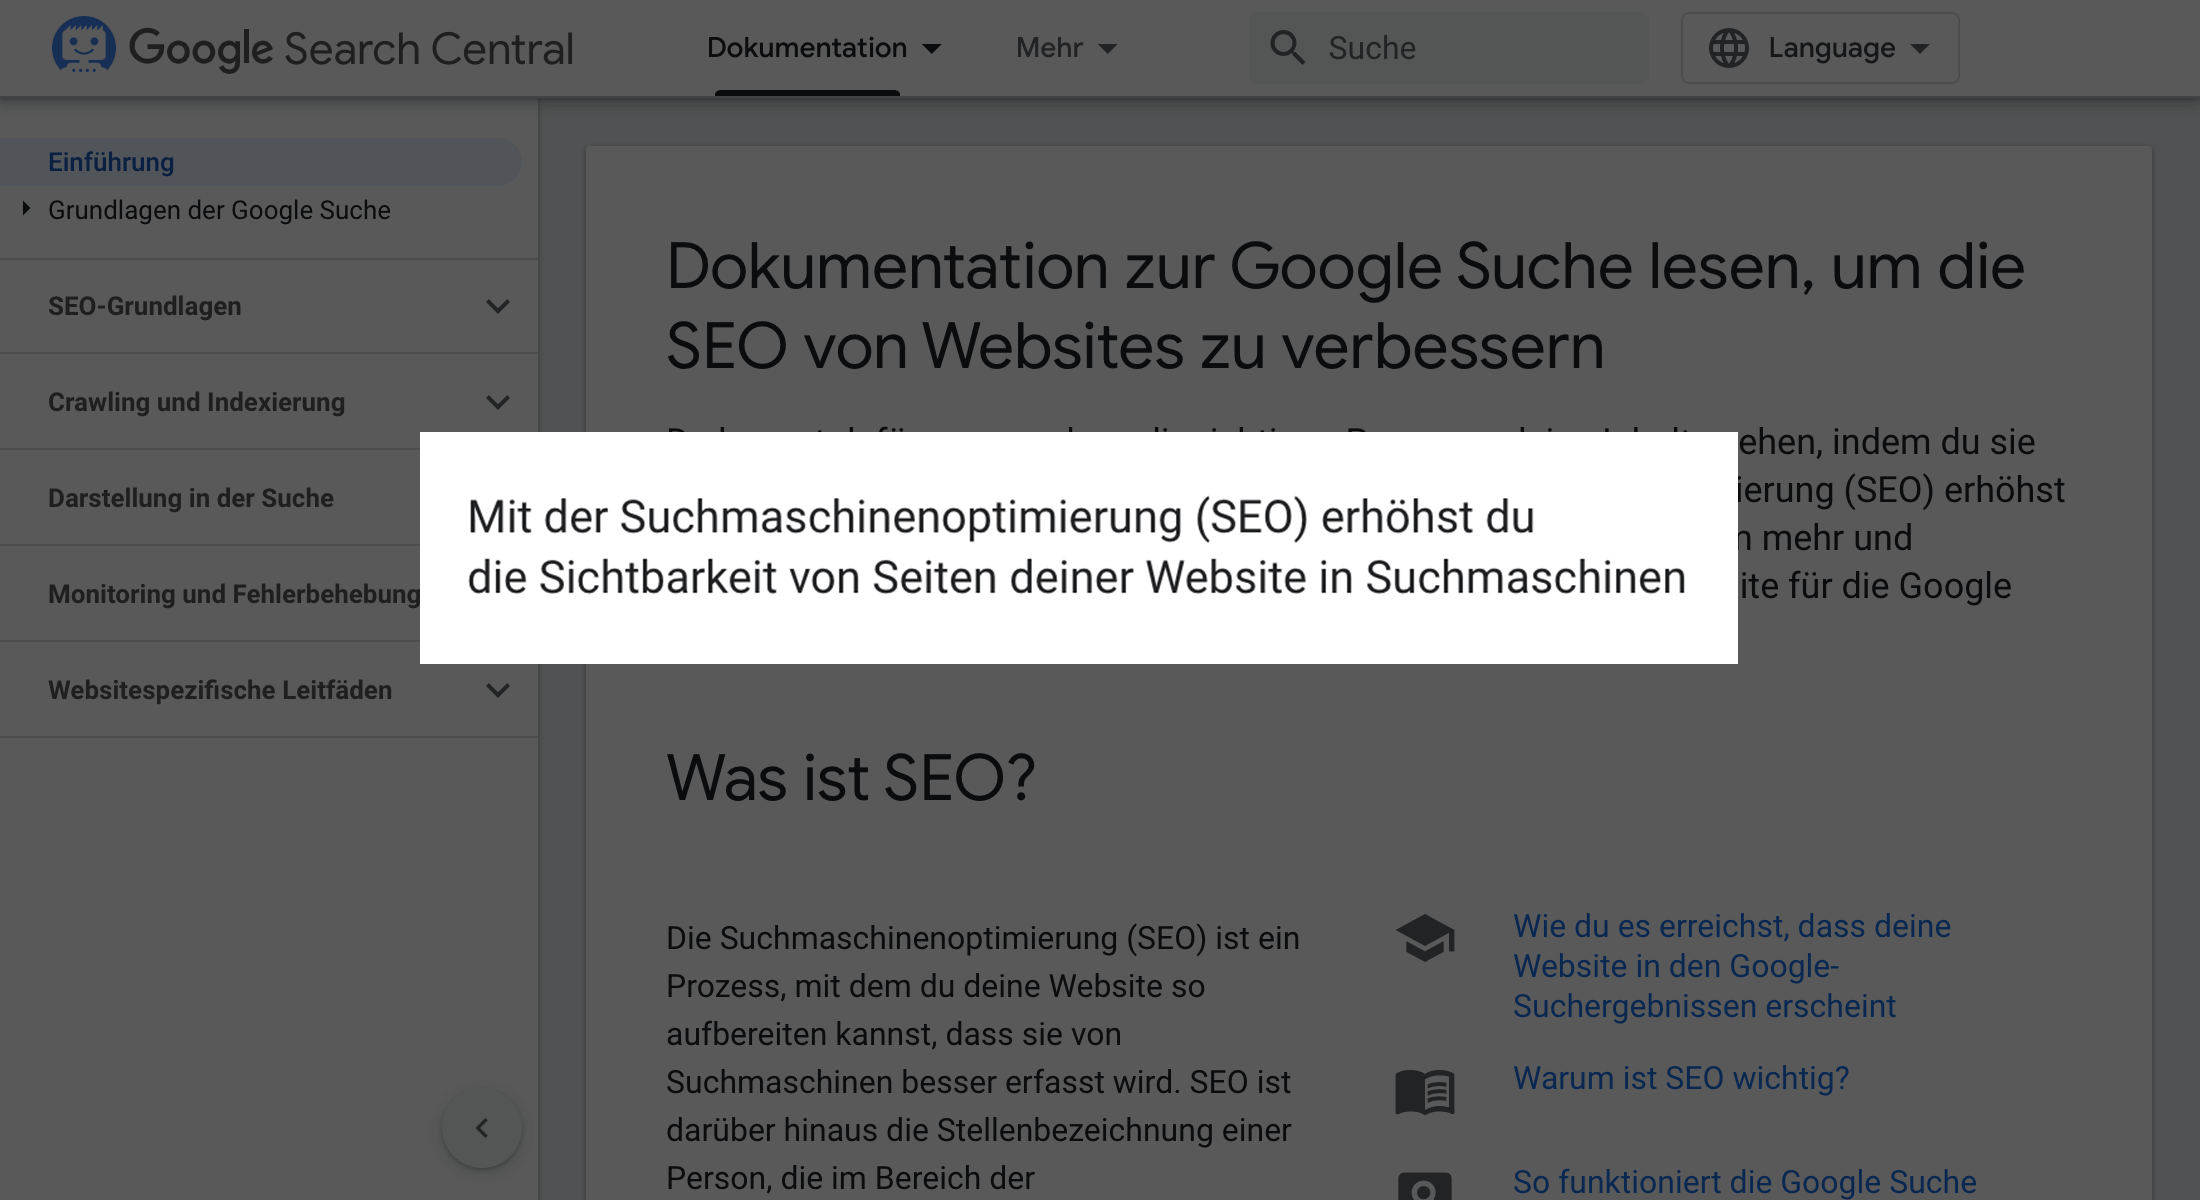Screen dimensions: 2200x1200
Task: Select Einführung in the sidebar
Action: [111, 162]
